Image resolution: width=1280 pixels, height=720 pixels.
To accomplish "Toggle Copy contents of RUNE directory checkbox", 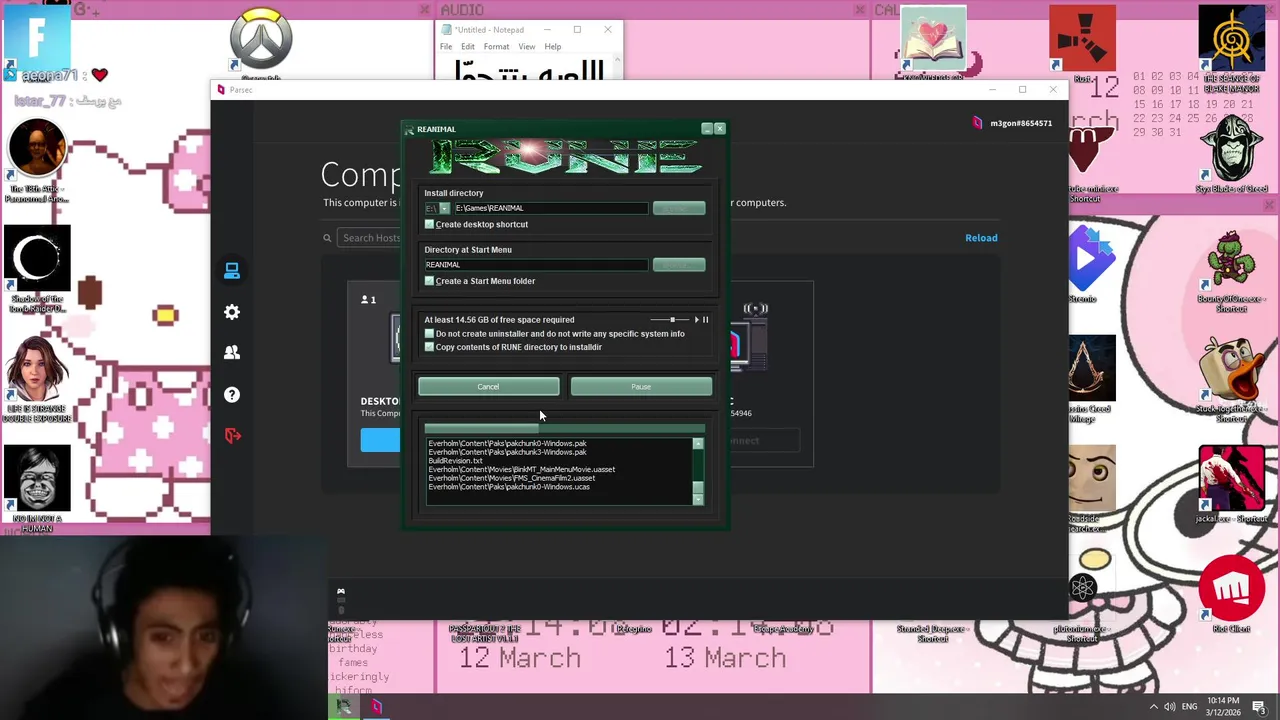I will point(429,347).
